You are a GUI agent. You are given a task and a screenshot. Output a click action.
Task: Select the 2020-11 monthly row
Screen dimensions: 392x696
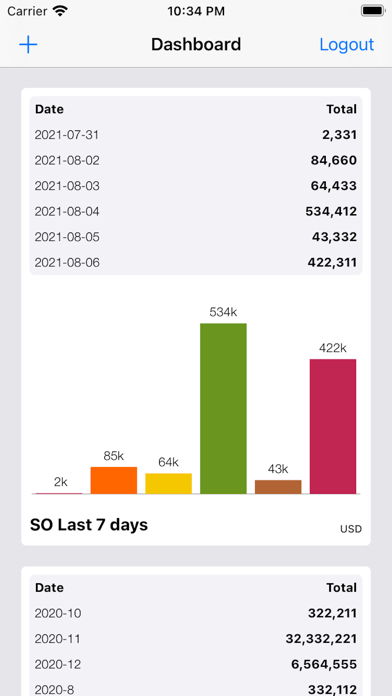click(196, 639)
